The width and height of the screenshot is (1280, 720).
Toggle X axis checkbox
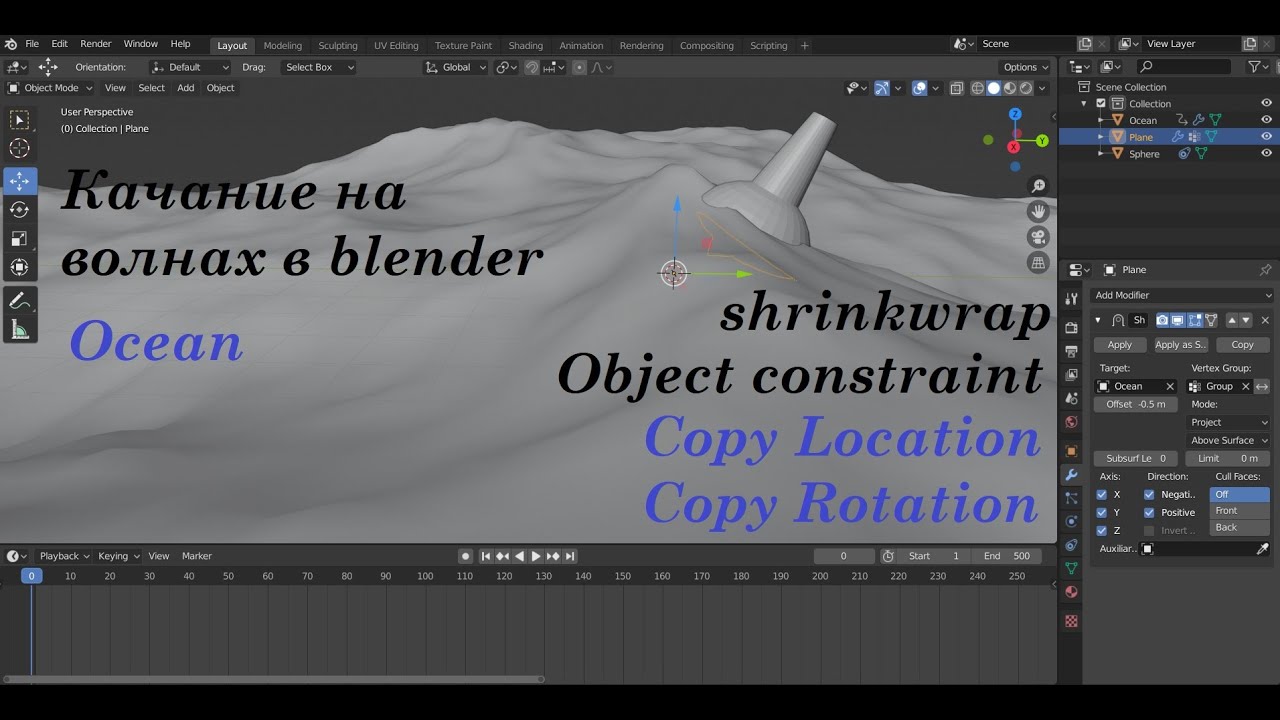(1102, 494)
